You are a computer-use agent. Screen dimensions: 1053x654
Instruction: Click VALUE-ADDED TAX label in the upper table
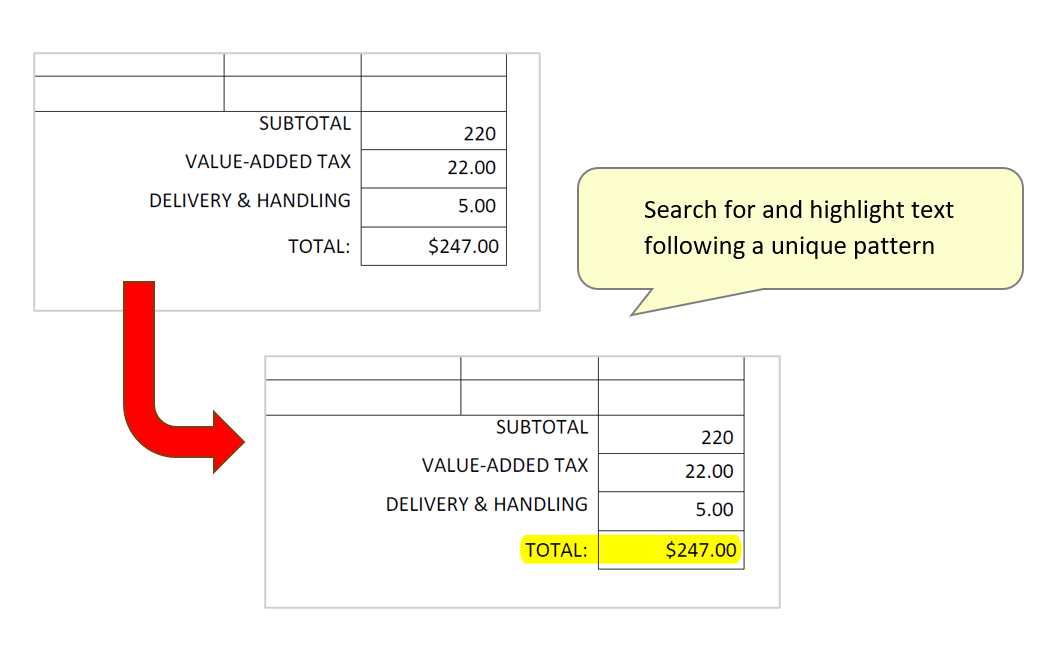(x=268, y=162)
